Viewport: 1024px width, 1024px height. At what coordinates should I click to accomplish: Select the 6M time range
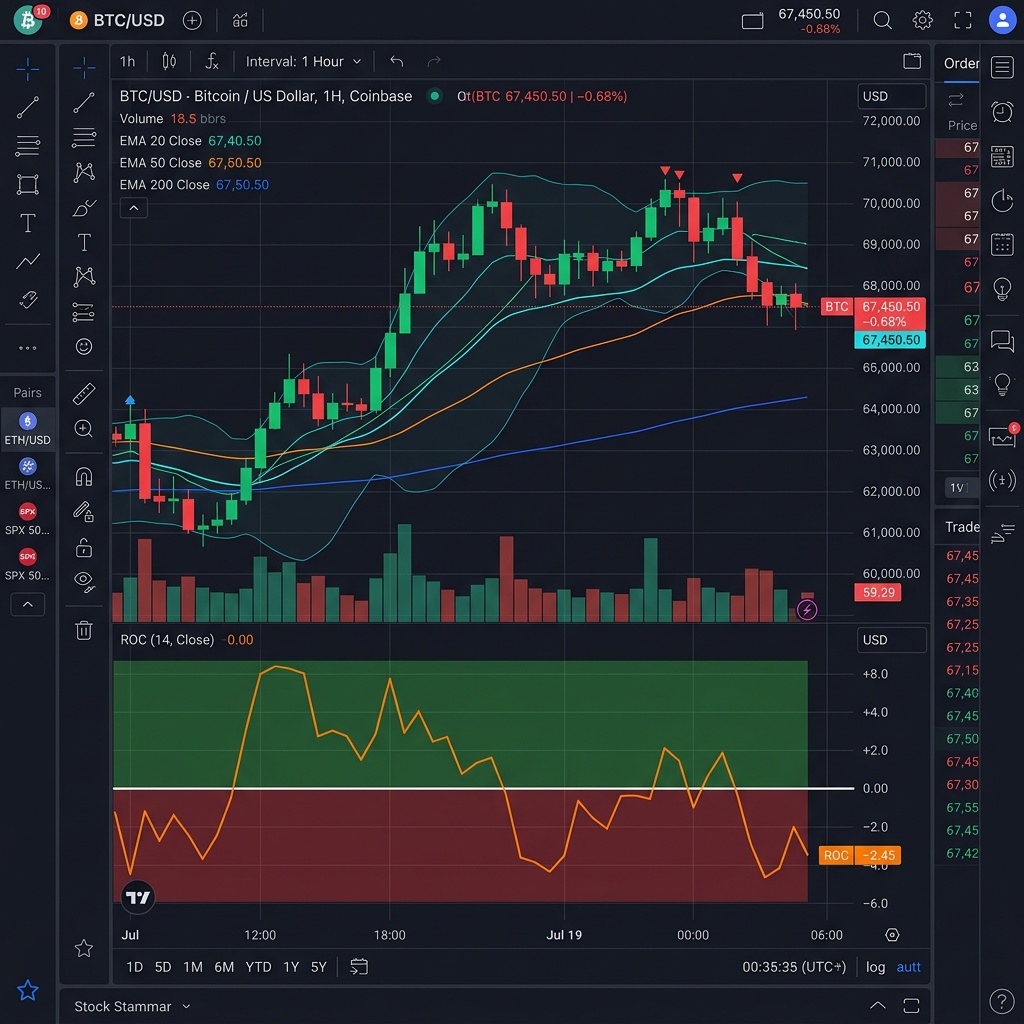224,967
